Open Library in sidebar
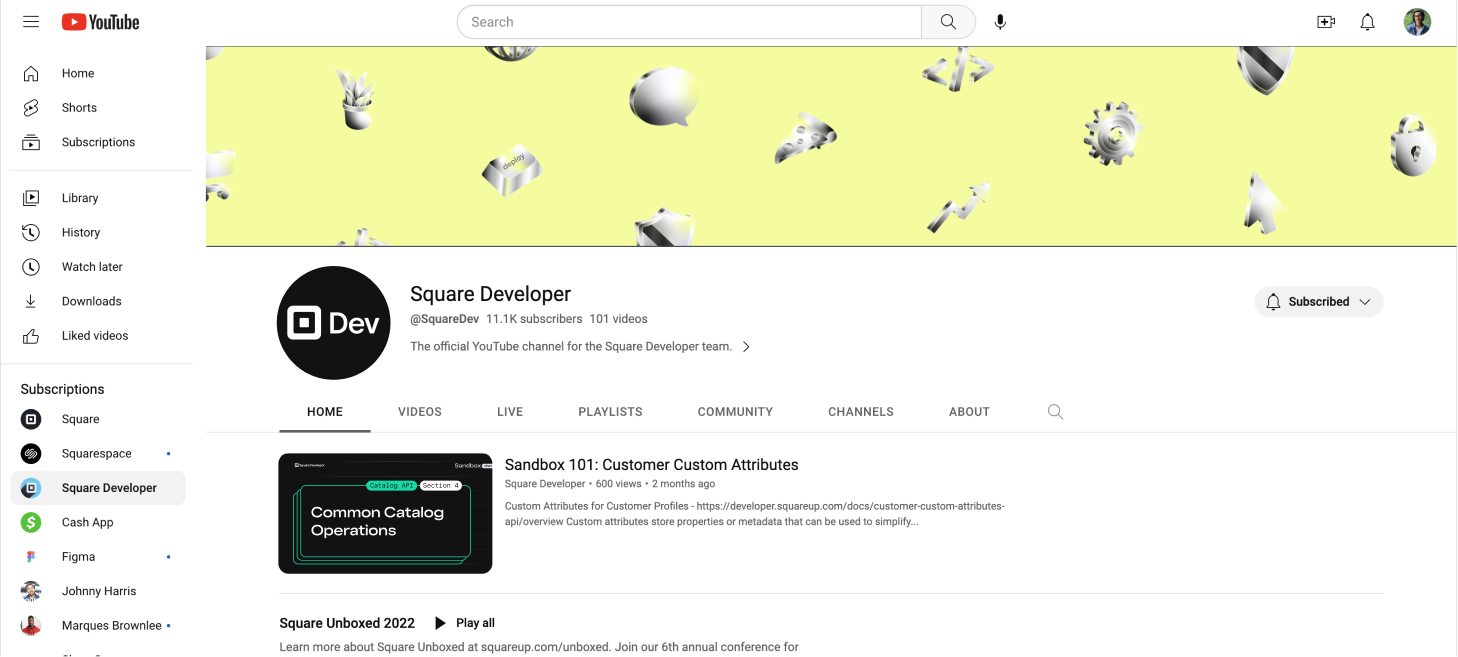 point(97,198)
